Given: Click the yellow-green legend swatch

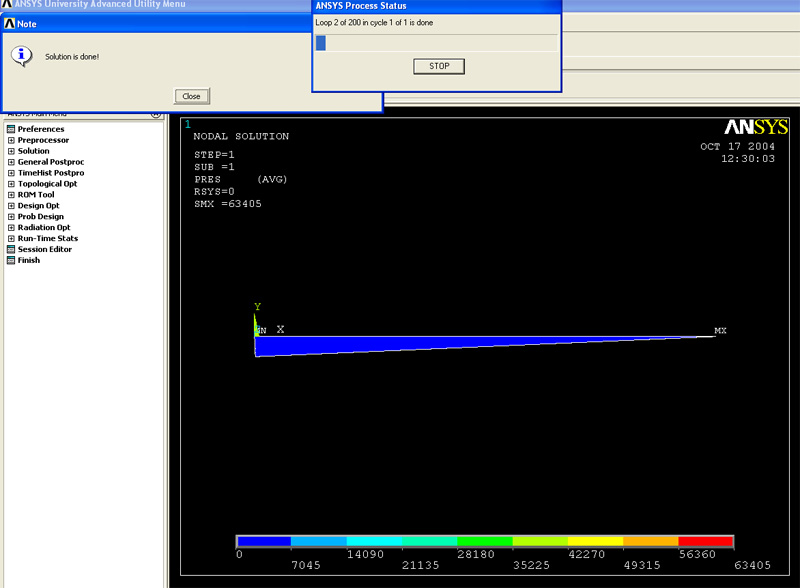Looking at the screenshot, I should [x=540, y=541].
